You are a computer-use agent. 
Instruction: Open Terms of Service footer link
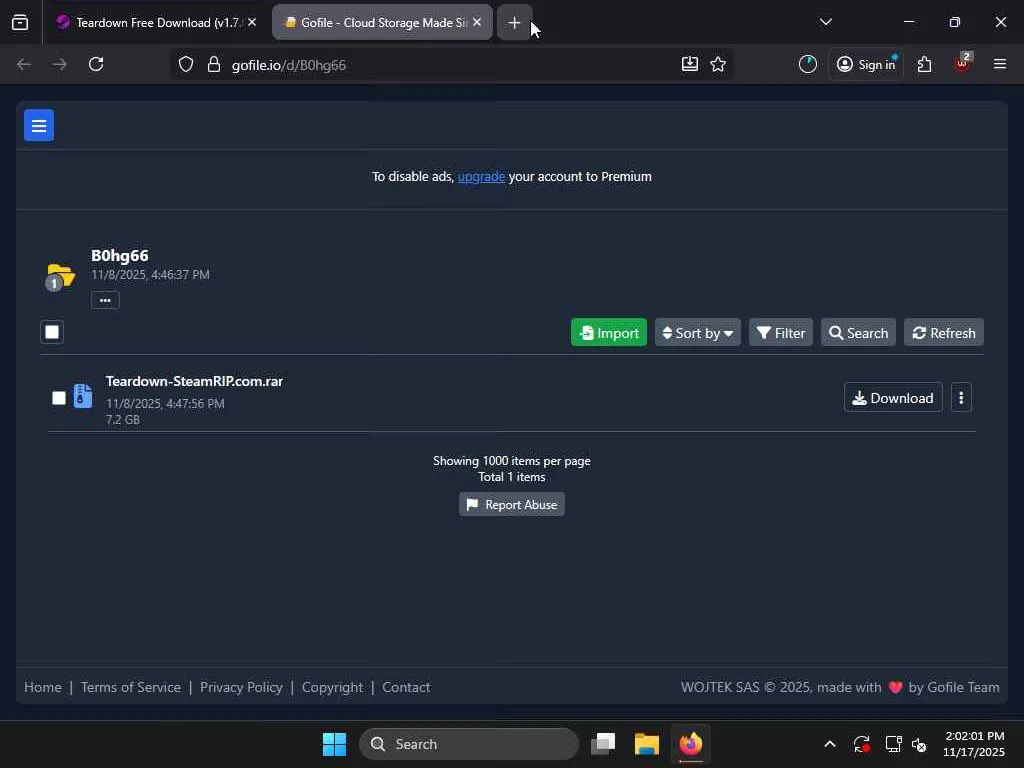click(131, 687)
